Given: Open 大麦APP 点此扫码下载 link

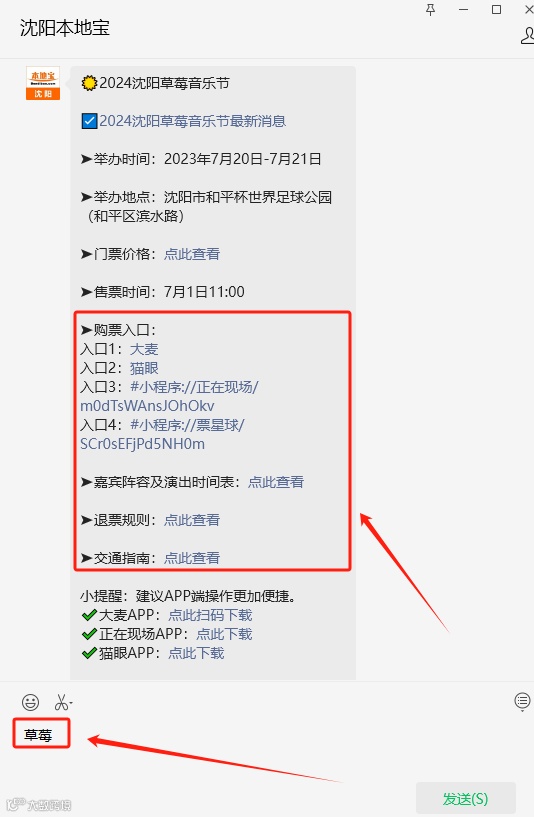Looking at the screenshot, I should [210, 615].
